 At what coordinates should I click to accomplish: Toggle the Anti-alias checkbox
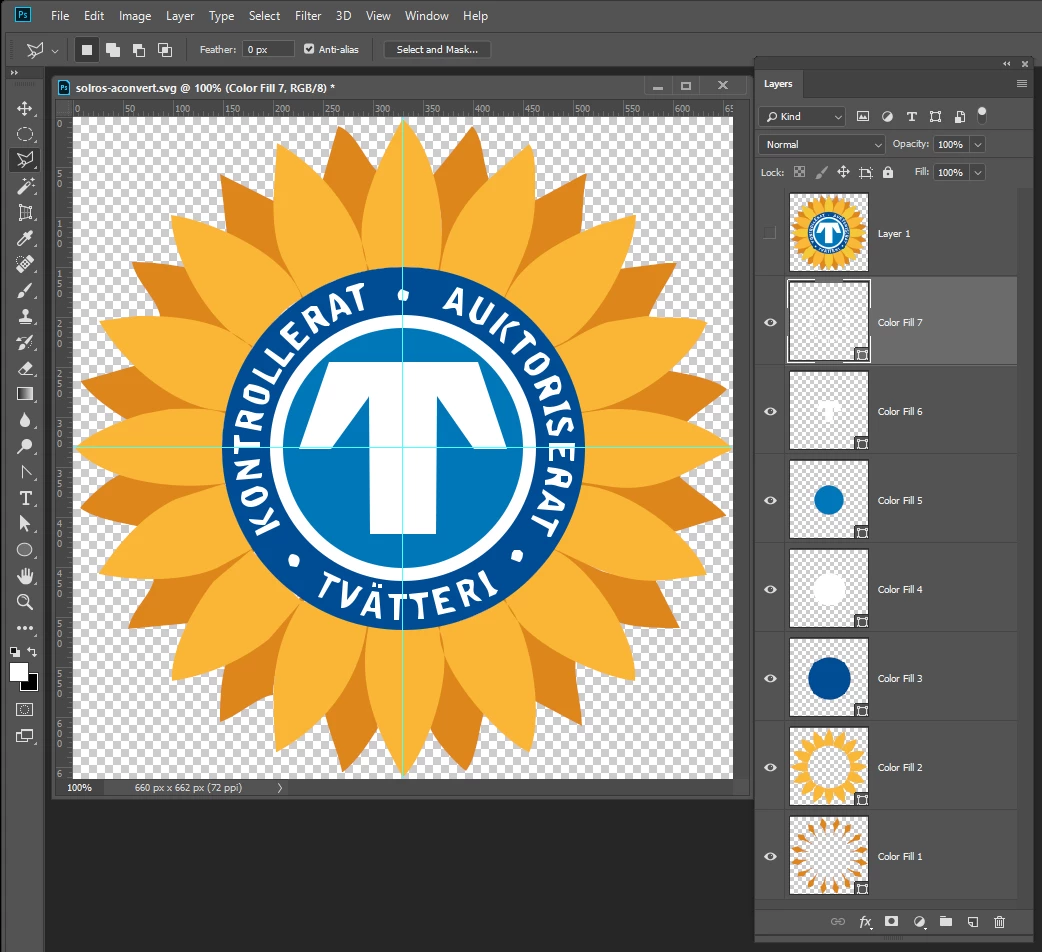point(309,48)
